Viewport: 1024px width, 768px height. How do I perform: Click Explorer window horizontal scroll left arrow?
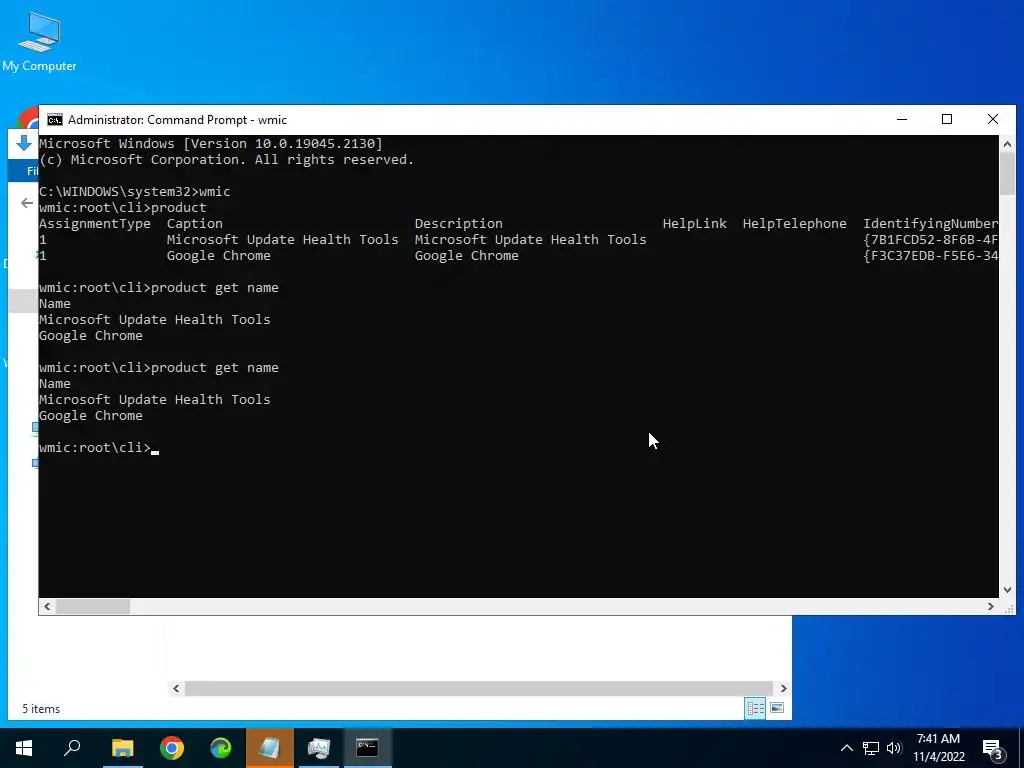point(176,688)
